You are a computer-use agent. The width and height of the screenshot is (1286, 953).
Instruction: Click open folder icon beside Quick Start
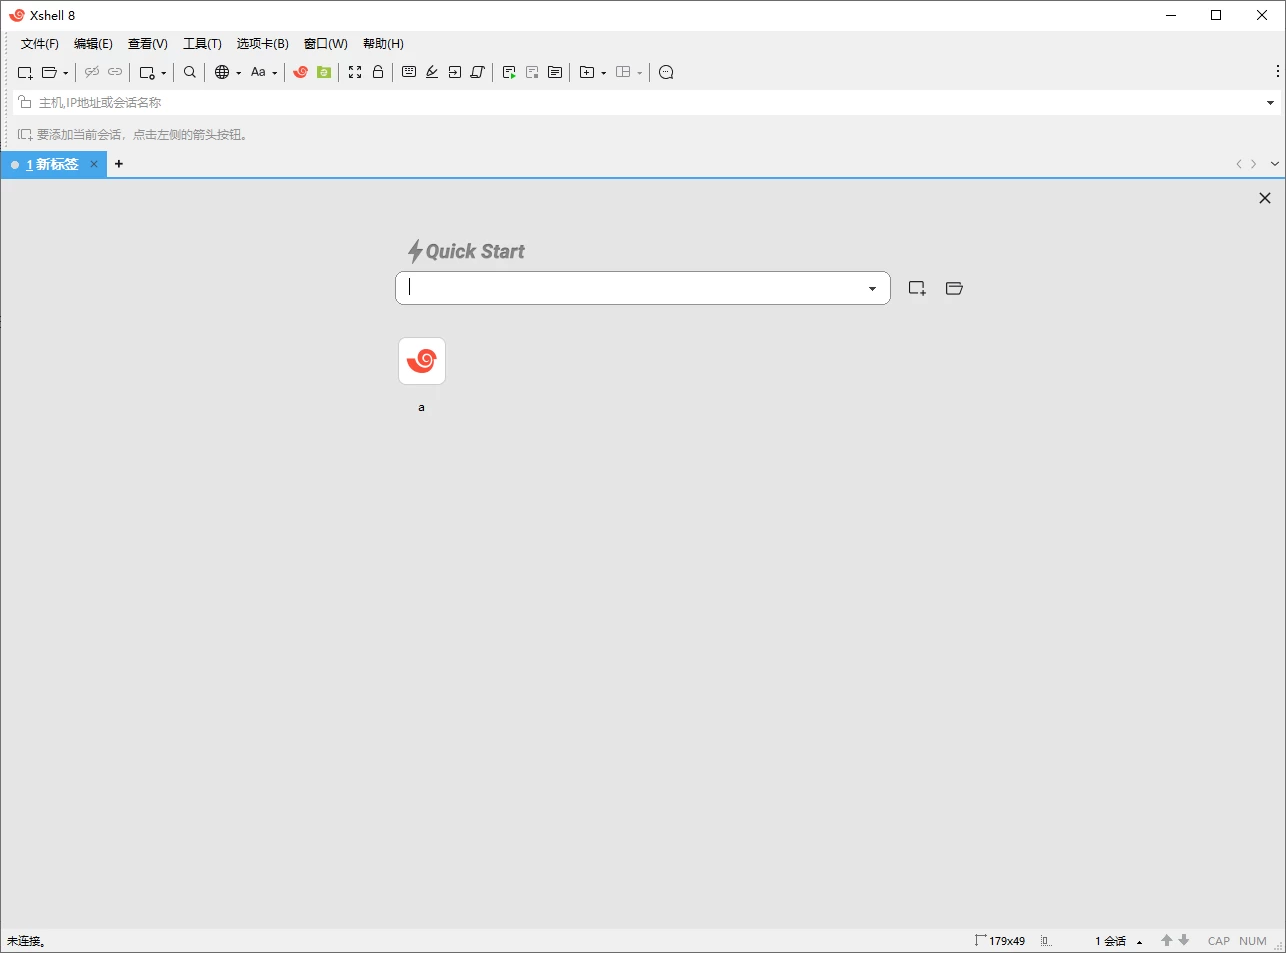tap(954, 288)
